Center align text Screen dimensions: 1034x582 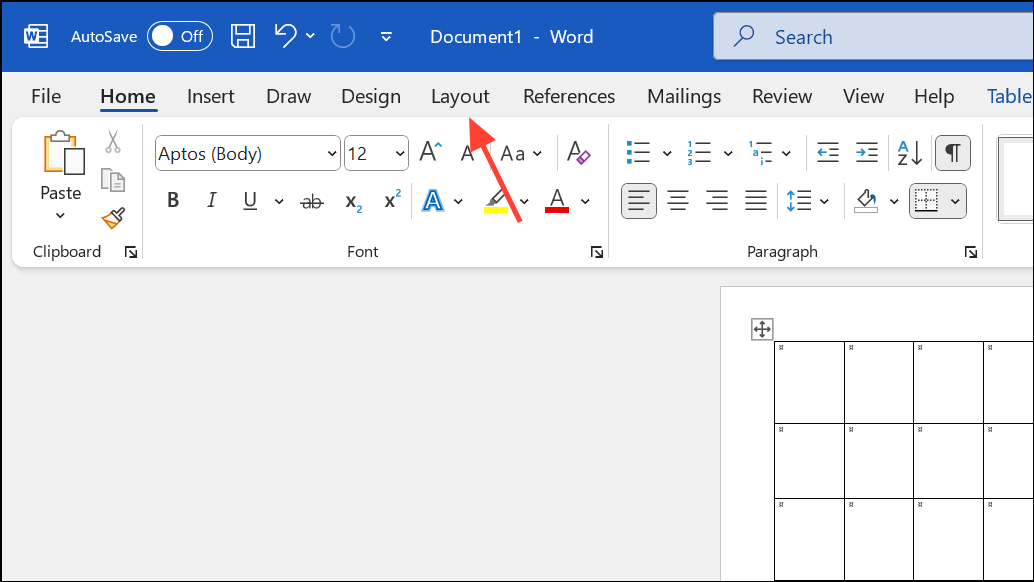point(678,200)
